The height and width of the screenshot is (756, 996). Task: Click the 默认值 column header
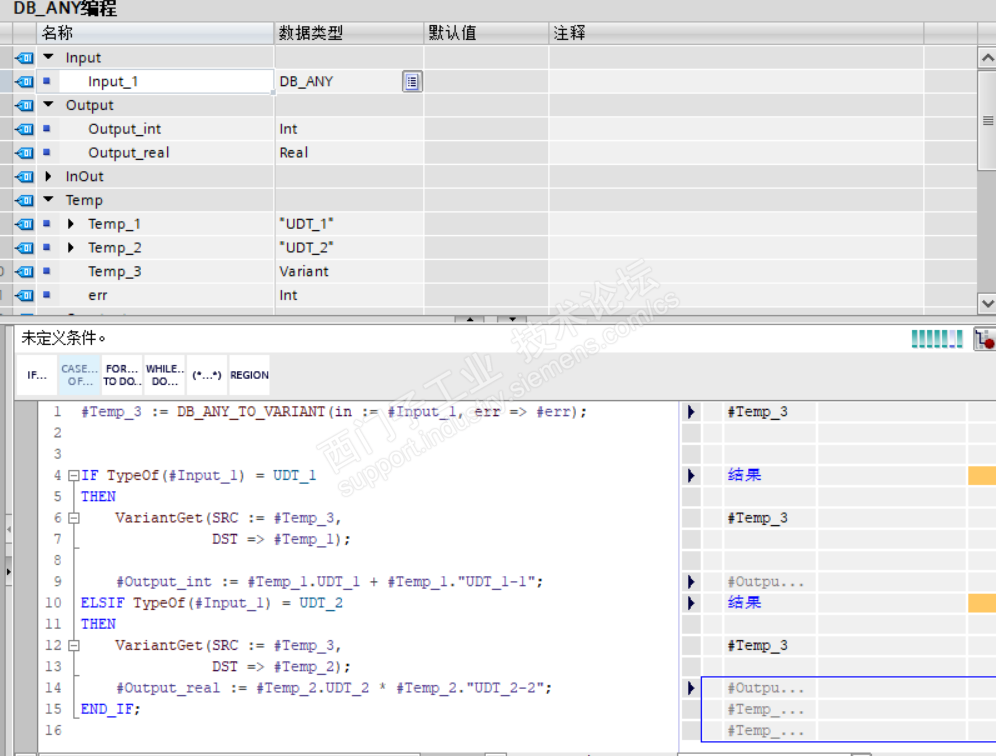pyautogui.click(x=486, y=33)
